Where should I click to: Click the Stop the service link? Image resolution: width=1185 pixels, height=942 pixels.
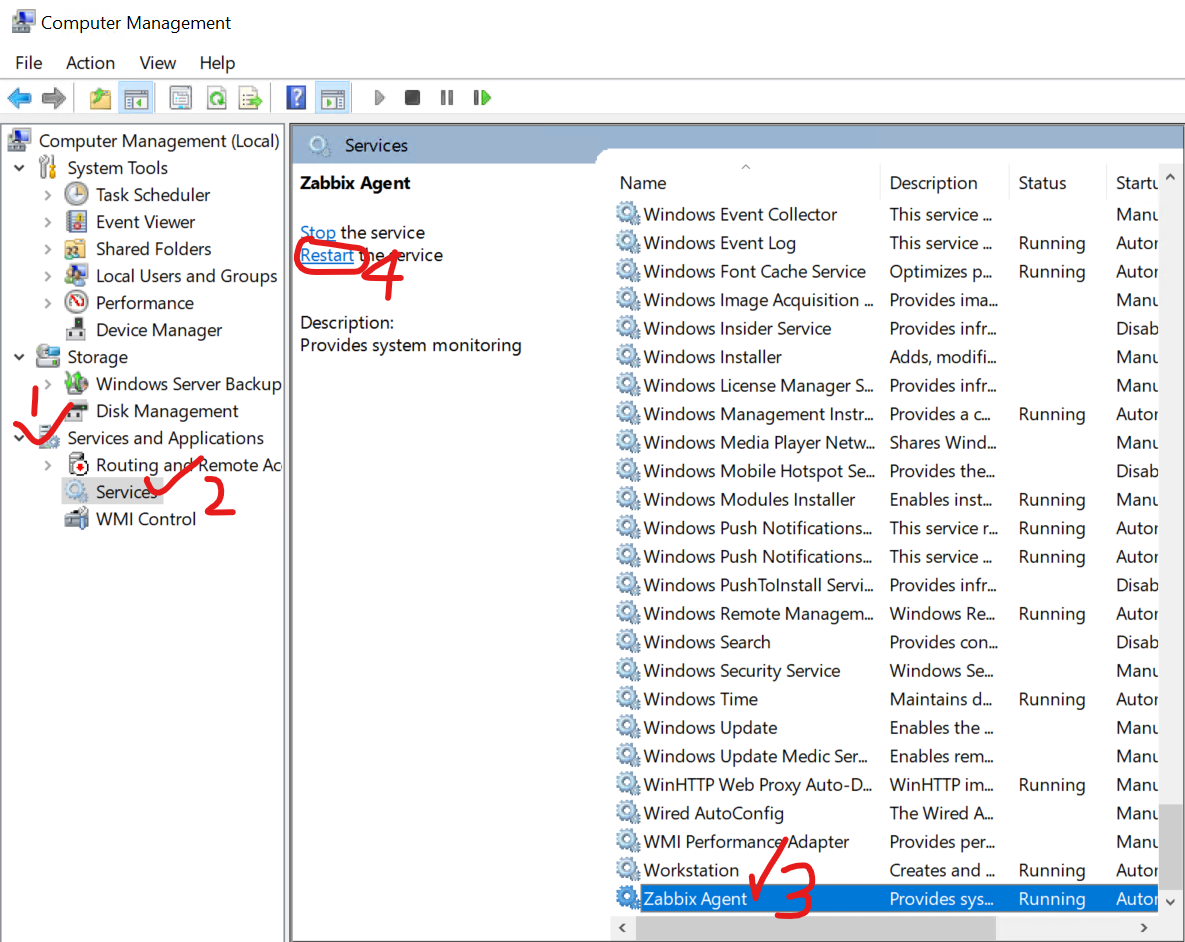317,232
